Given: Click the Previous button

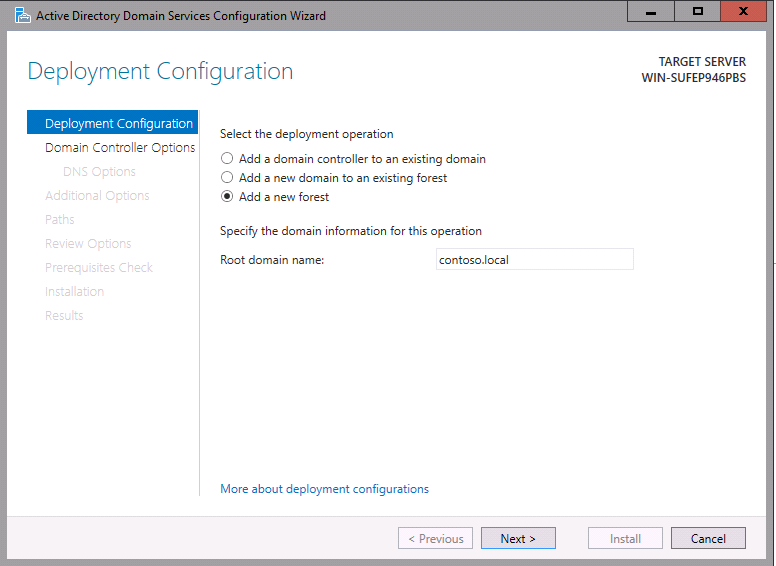Looking at the screenshot, I should [436, 538].
